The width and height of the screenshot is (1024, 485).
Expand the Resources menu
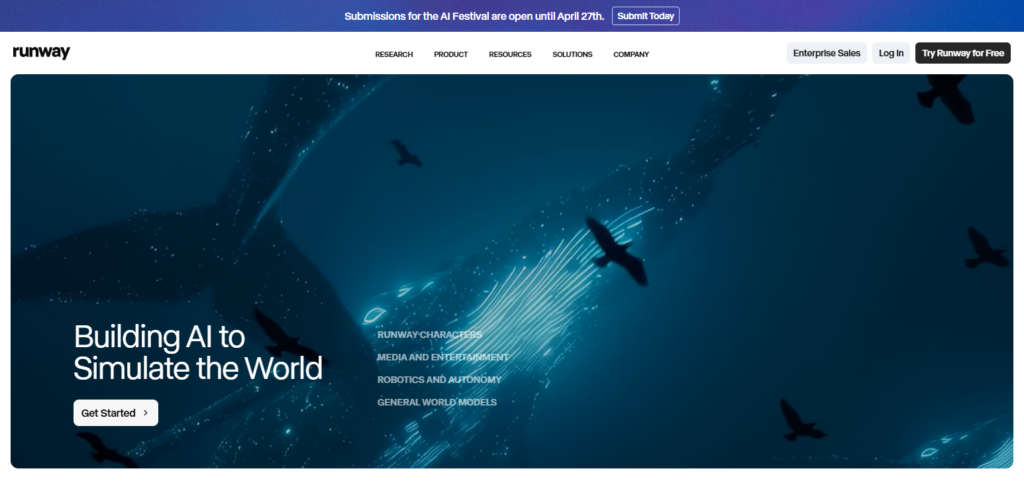tap(510, 54)
